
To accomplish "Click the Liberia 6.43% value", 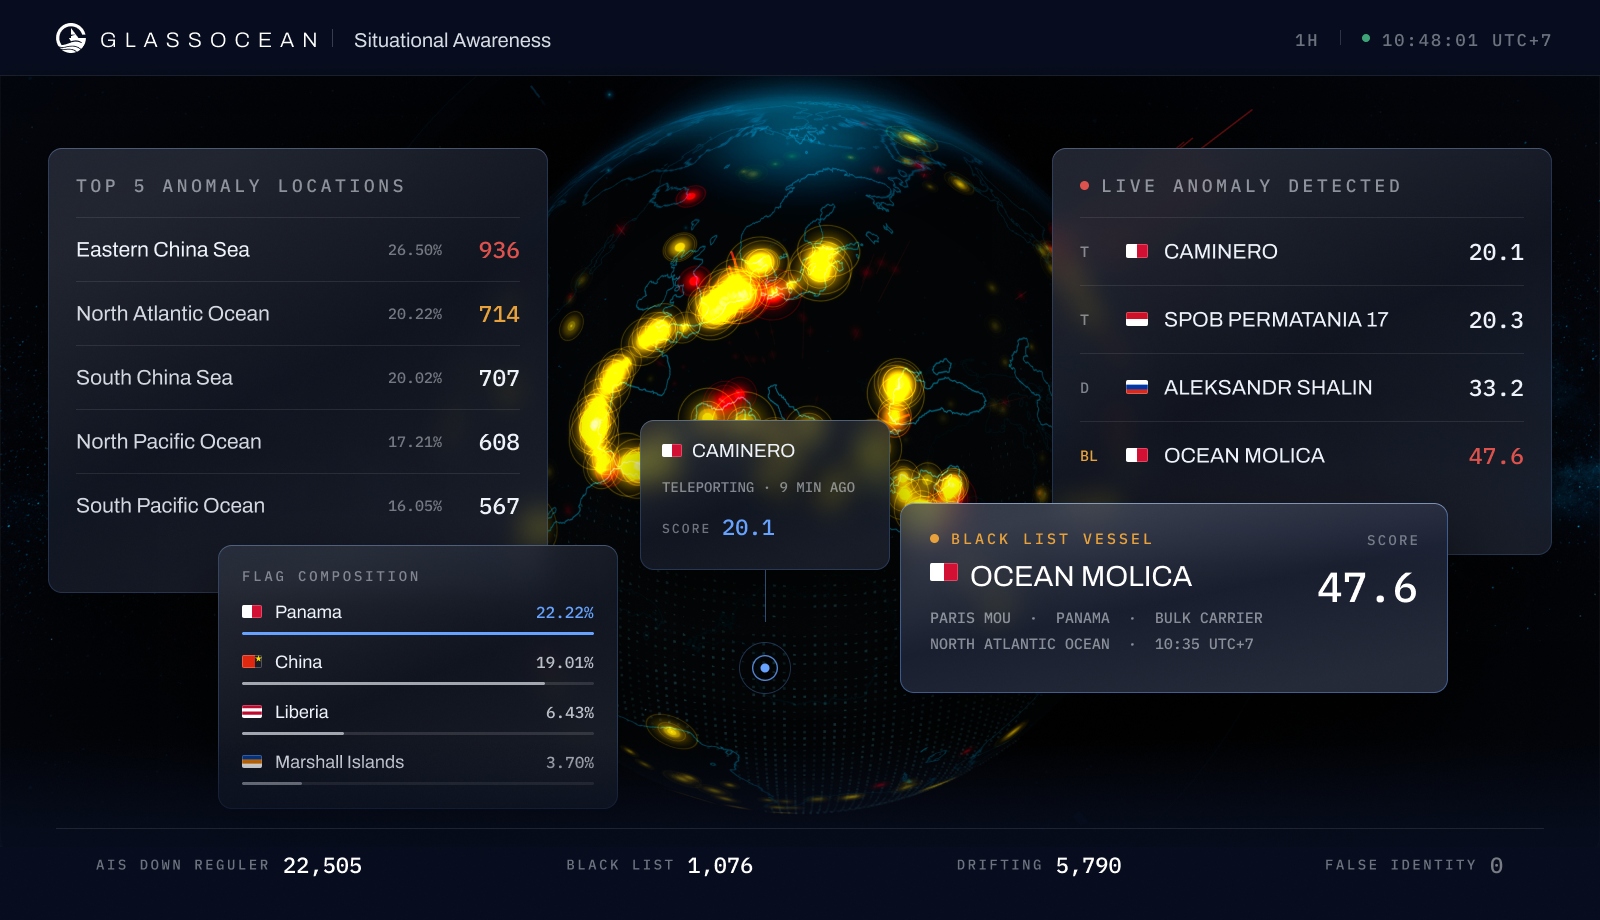I will [570, 712].
